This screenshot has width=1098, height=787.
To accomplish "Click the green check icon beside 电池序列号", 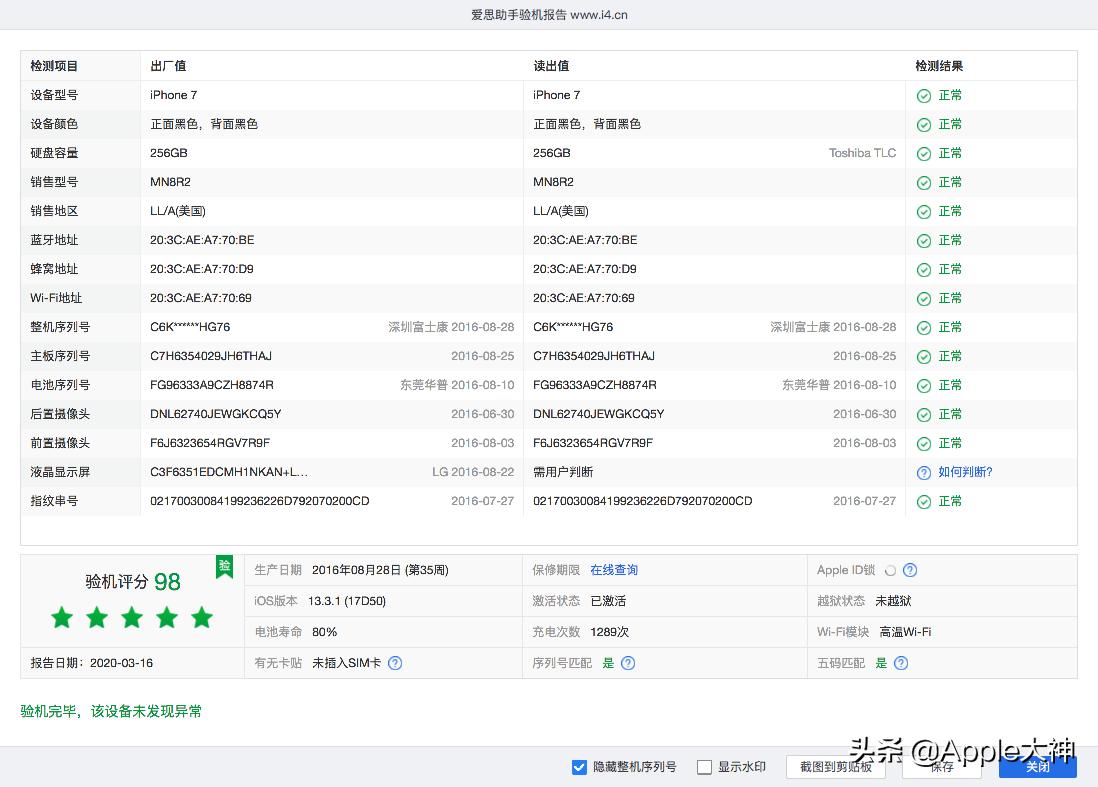I will (x=923, y=385).
